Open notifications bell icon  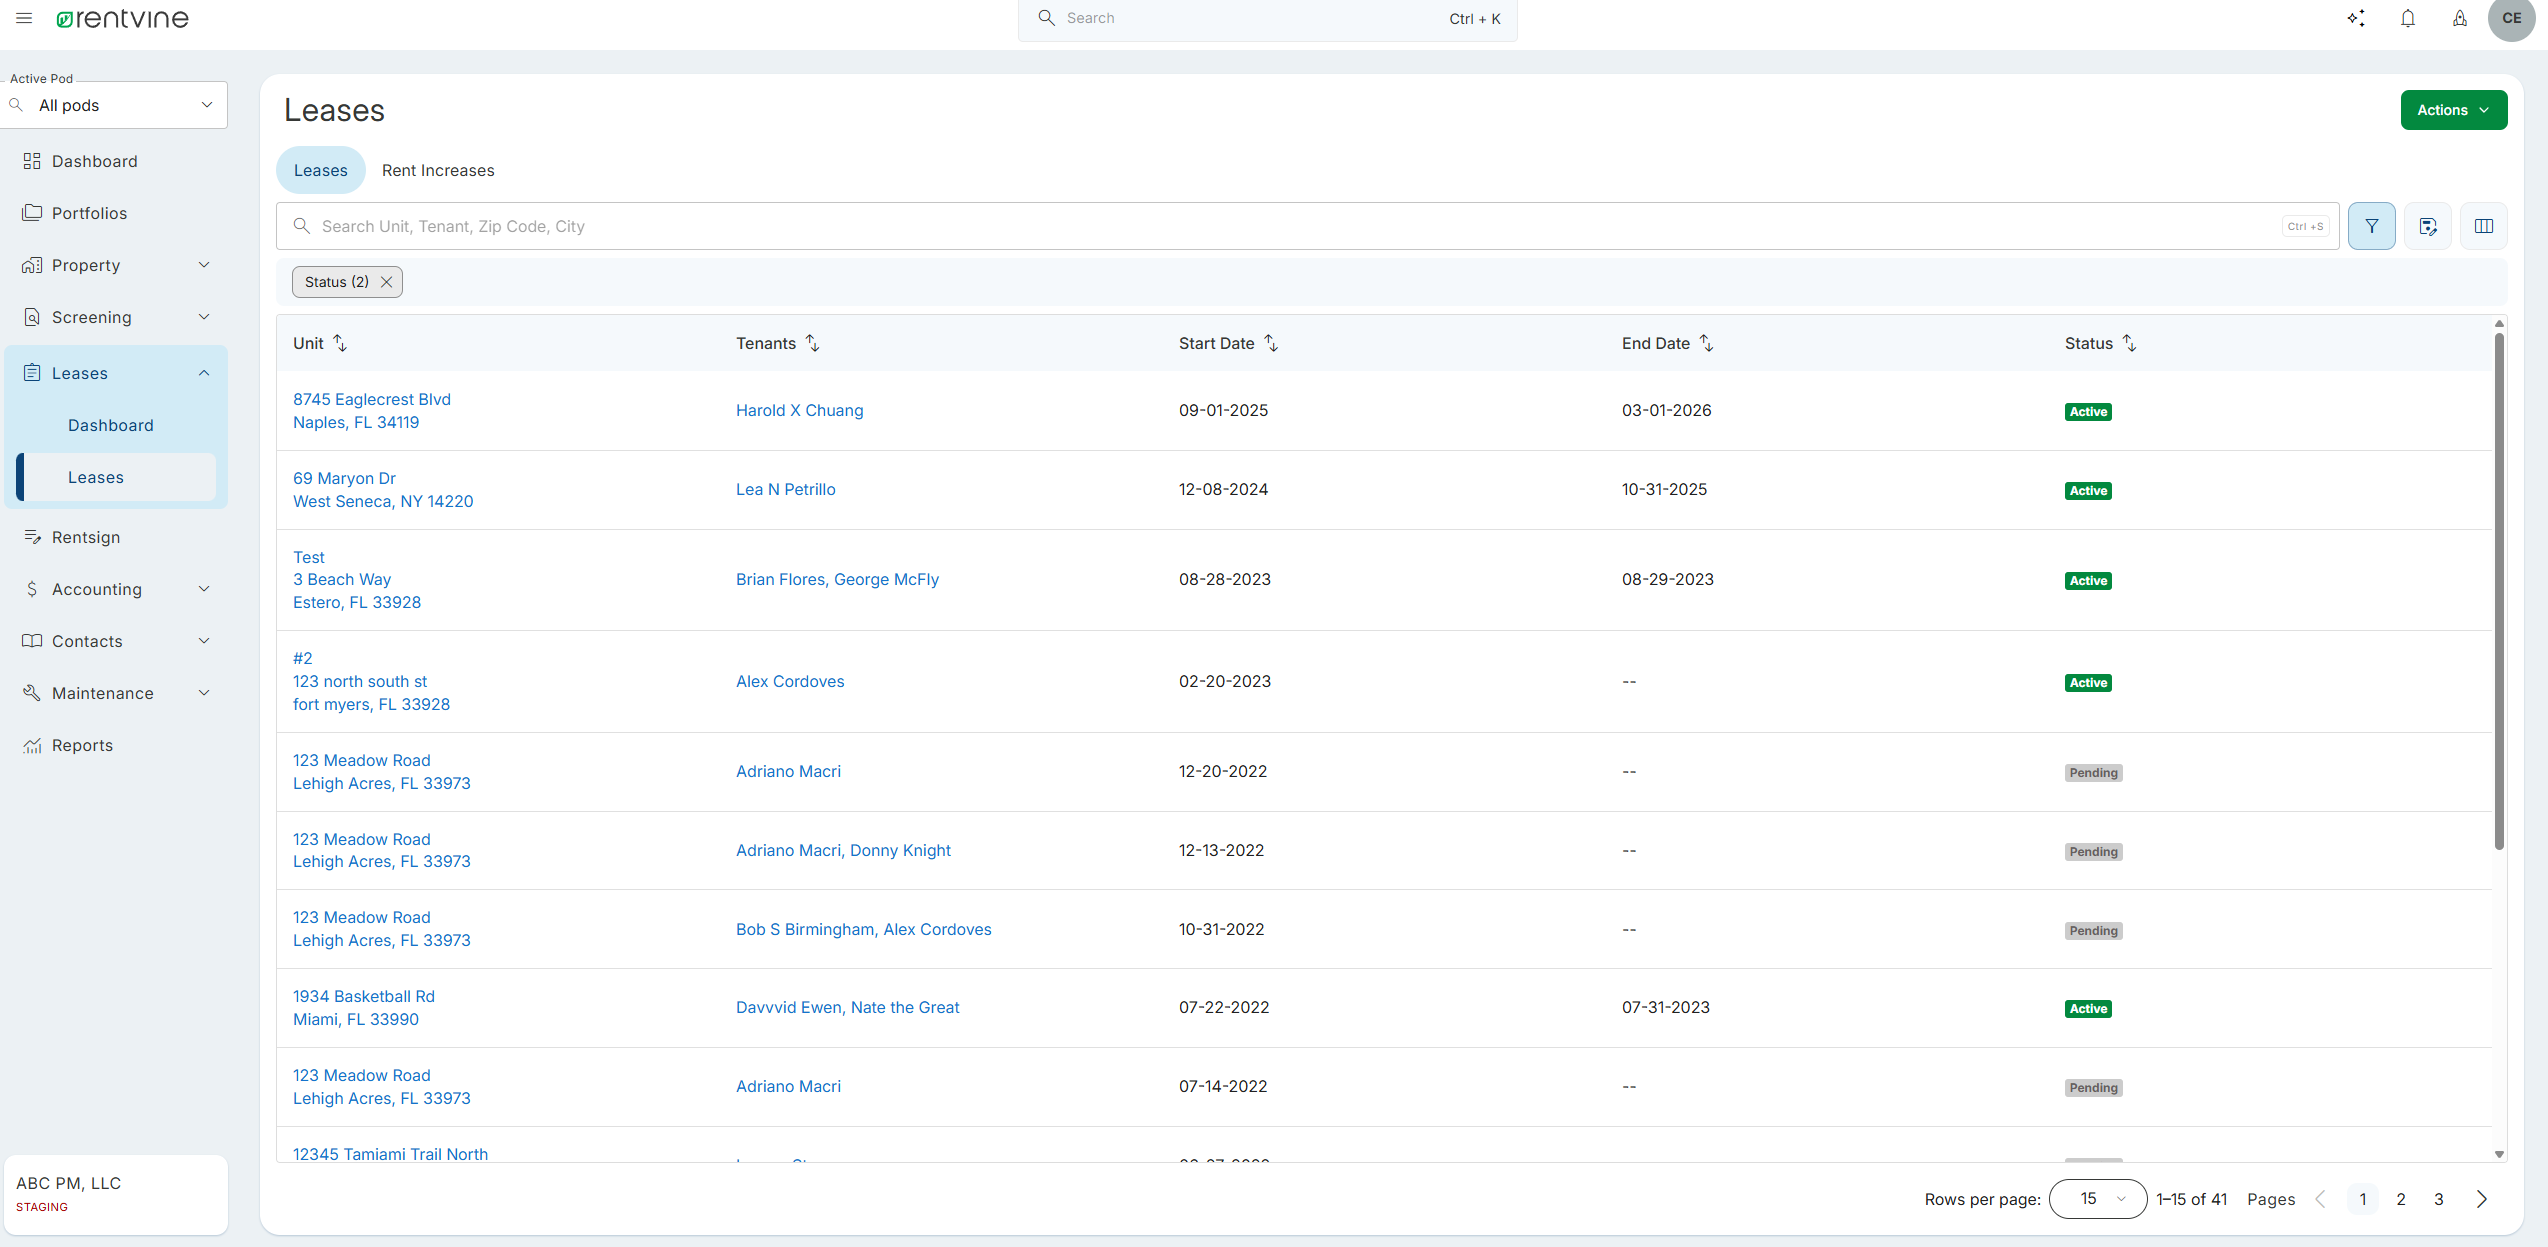click(2408, 18)
